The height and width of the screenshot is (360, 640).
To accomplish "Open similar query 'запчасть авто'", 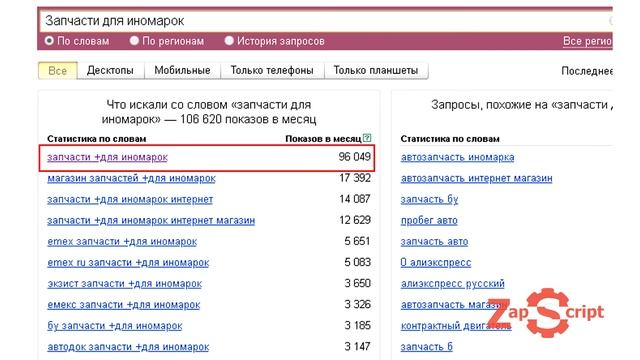I will (434, 242).
